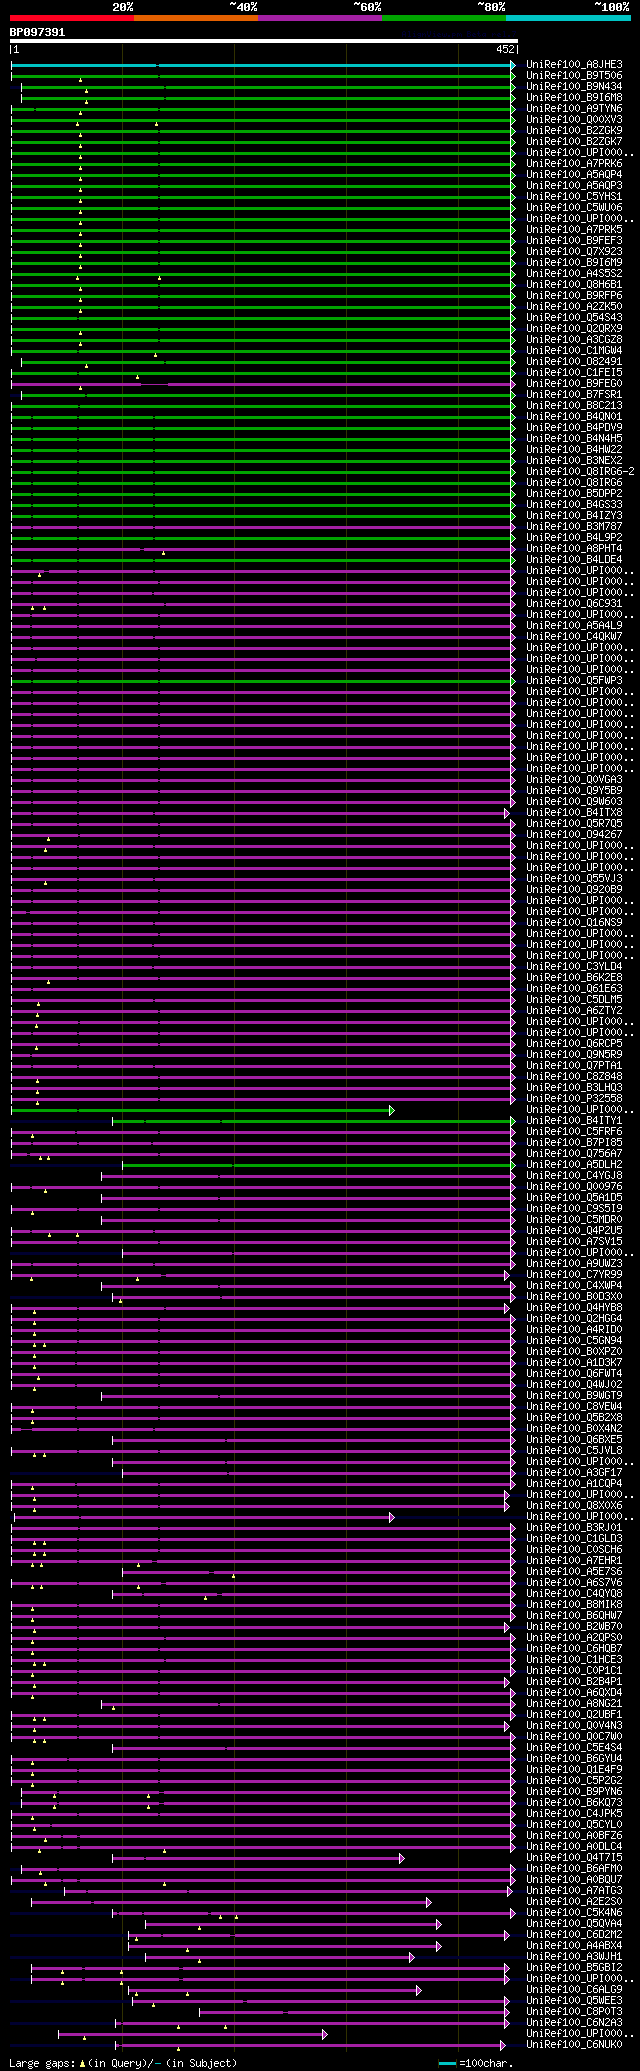Click the cyan ~100% identity legend bar
640x2071 pixels.
(x=568, y=17)
